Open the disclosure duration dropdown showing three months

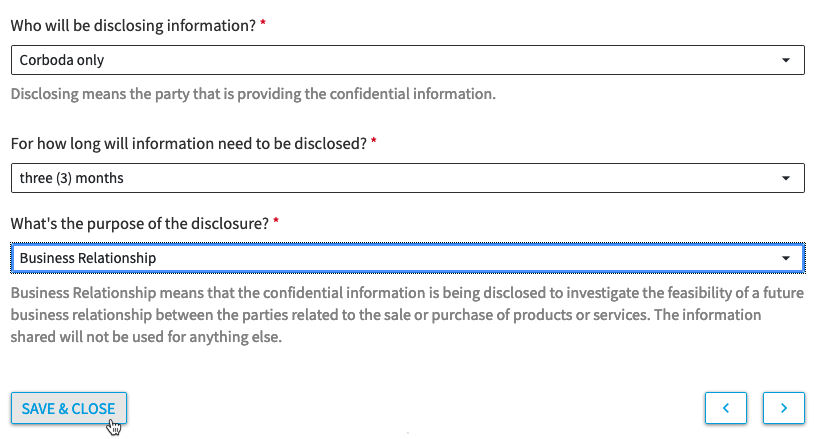407,178
